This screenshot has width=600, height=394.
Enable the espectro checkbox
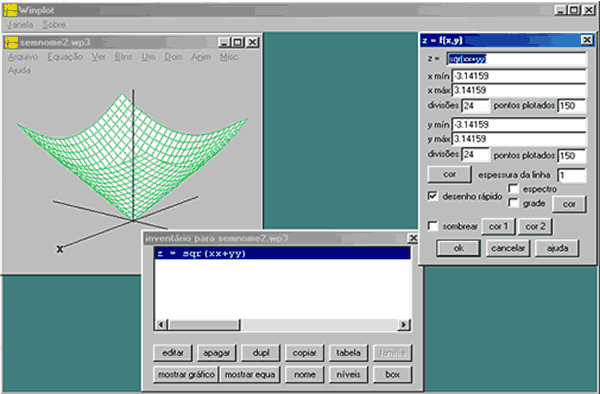513,189
